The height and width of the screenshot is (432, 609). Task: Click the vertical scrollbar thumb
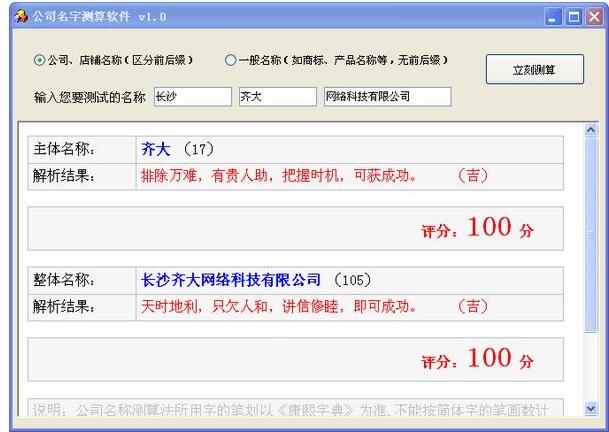tap(591, 235)
